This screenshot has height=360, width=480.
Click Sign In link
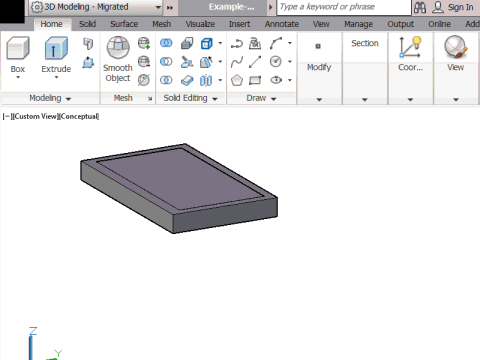tap(460, 7)
